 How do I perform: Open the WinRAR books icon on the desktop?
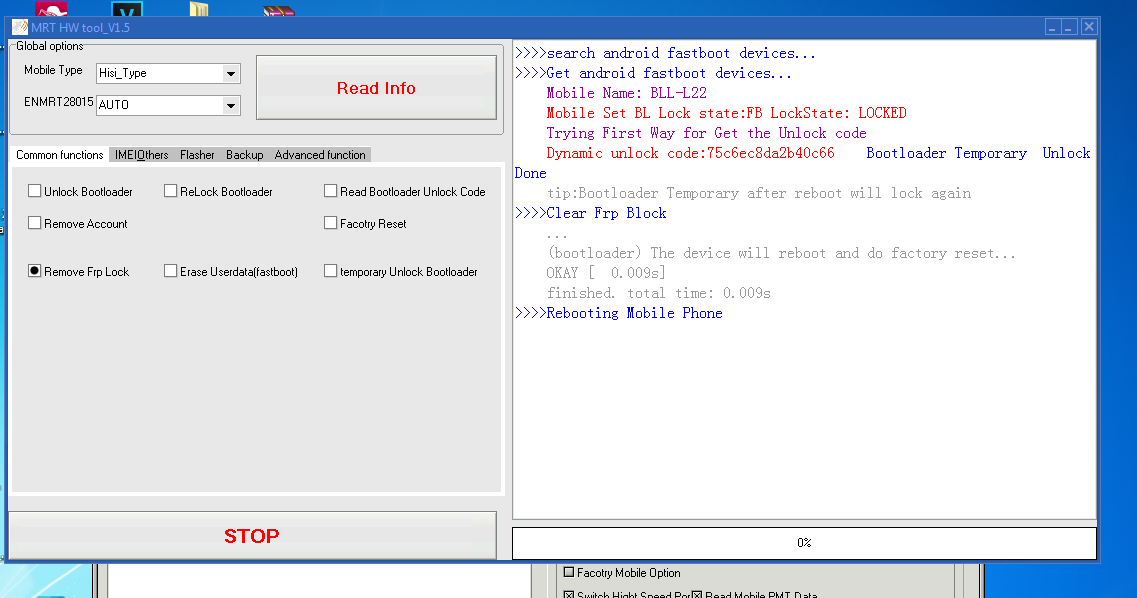278,11
